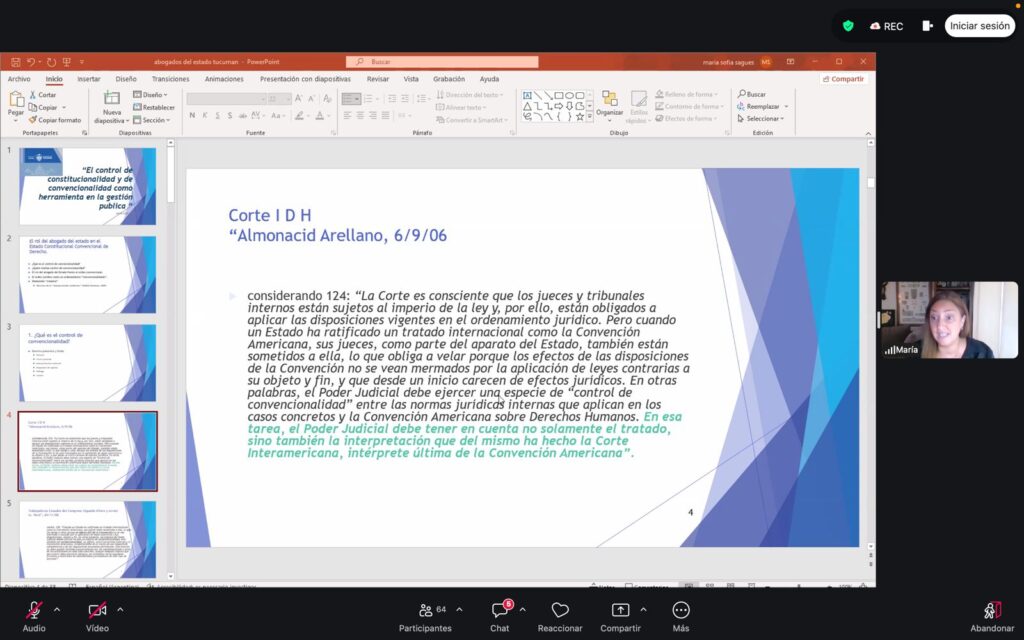The image size is (1024, 640).
Task: Expand the video options chevron
Action: click(121, 609)
